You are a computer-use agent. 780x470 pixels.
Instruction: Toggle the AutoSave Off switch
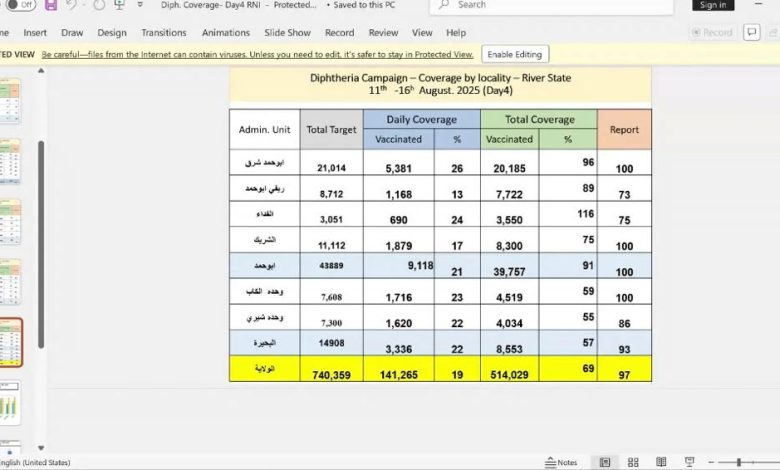point(23,5)
